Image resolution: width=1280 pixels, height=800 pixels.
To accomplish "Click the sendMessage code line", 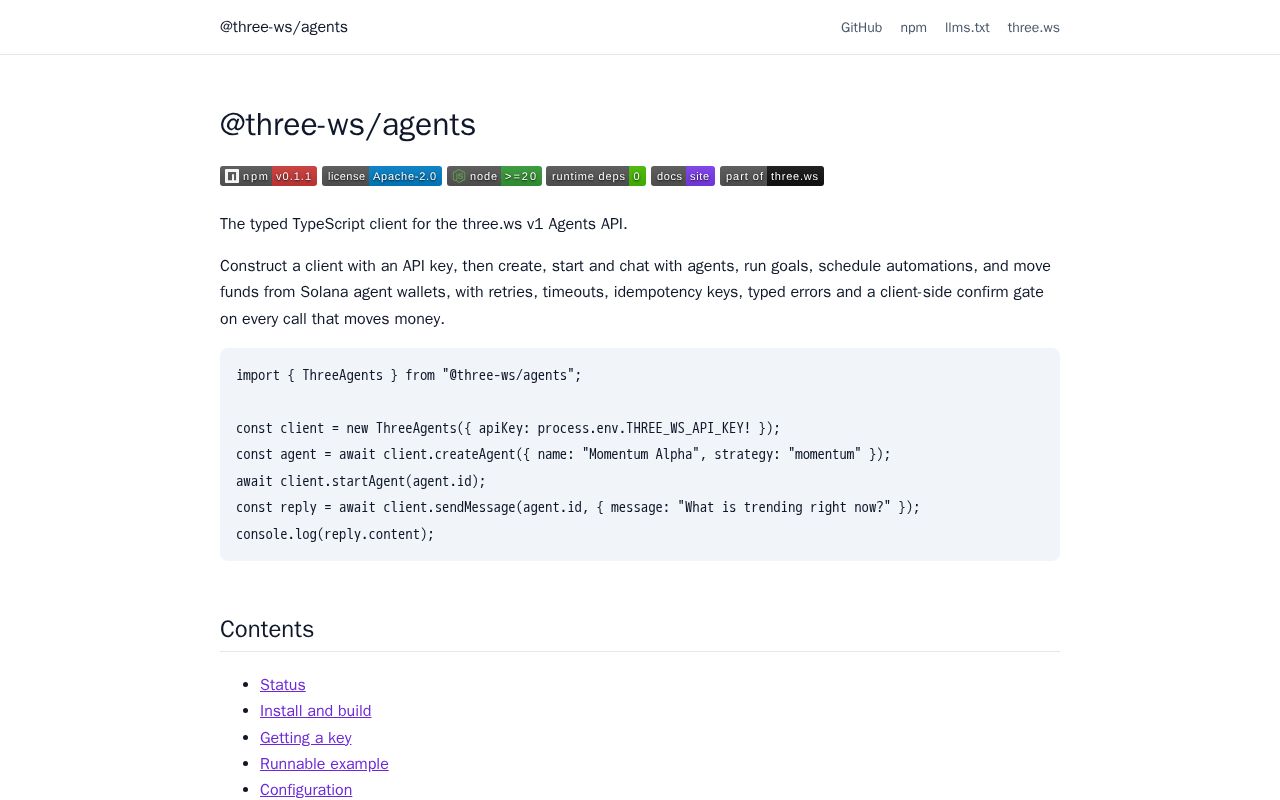I will [x=578, y=507].
